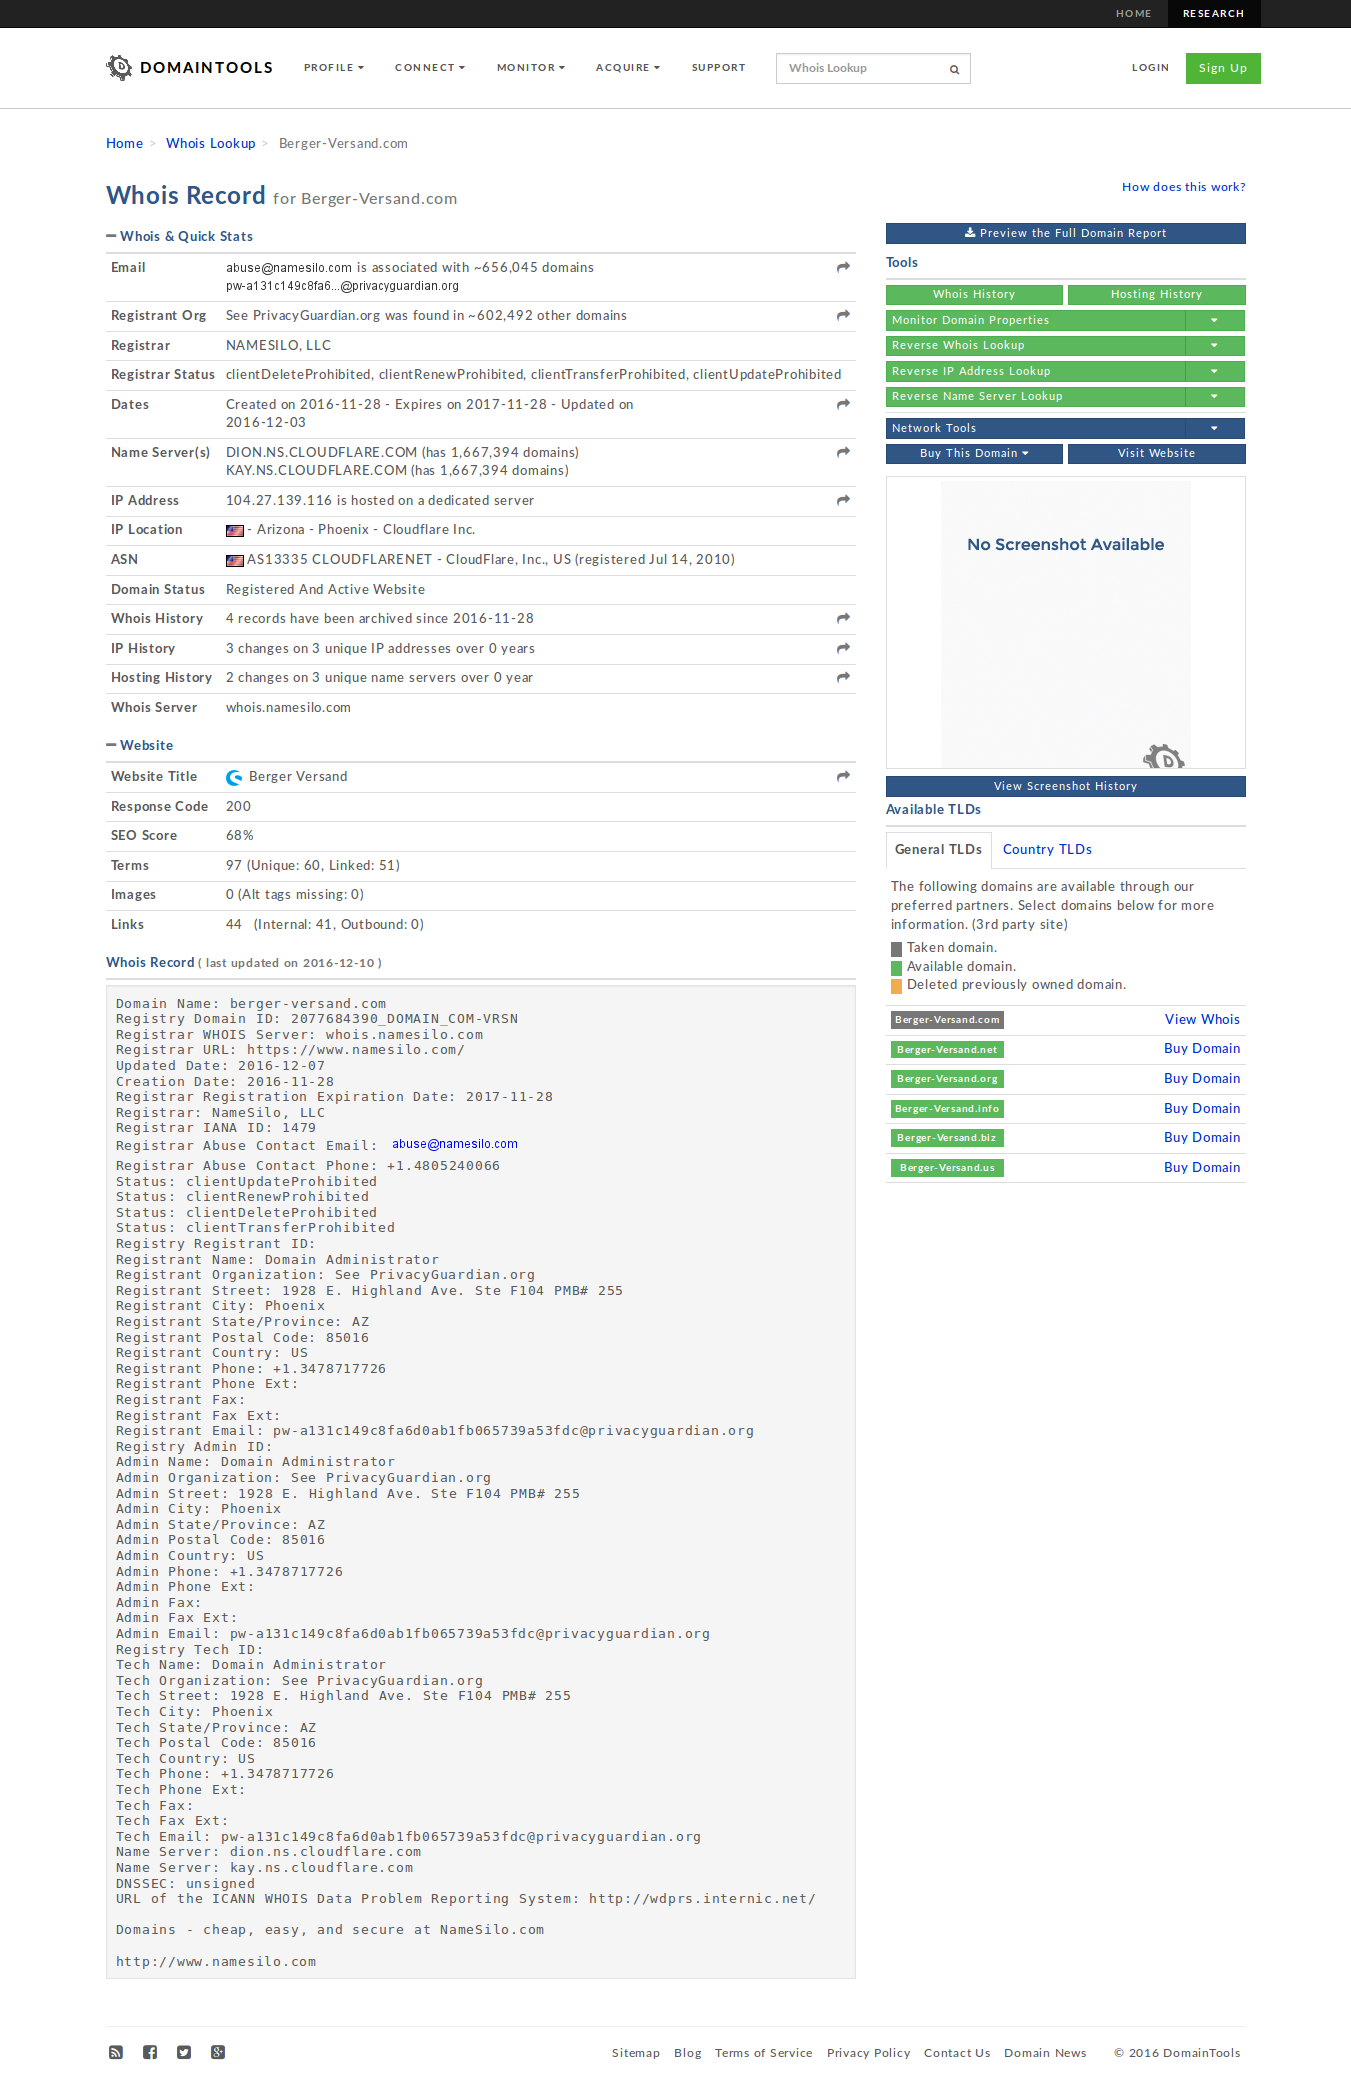
Task: Open Terms of Service footer link
Action: click(x=763, y=2053)
